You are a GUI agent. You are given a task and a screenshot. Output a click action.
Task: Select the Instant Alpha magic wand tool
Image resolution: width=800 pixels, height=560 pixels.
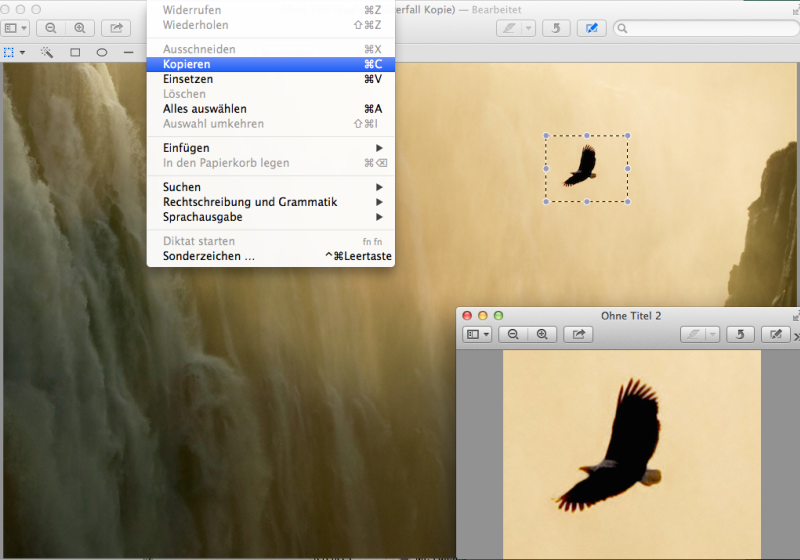pos(46,51)
